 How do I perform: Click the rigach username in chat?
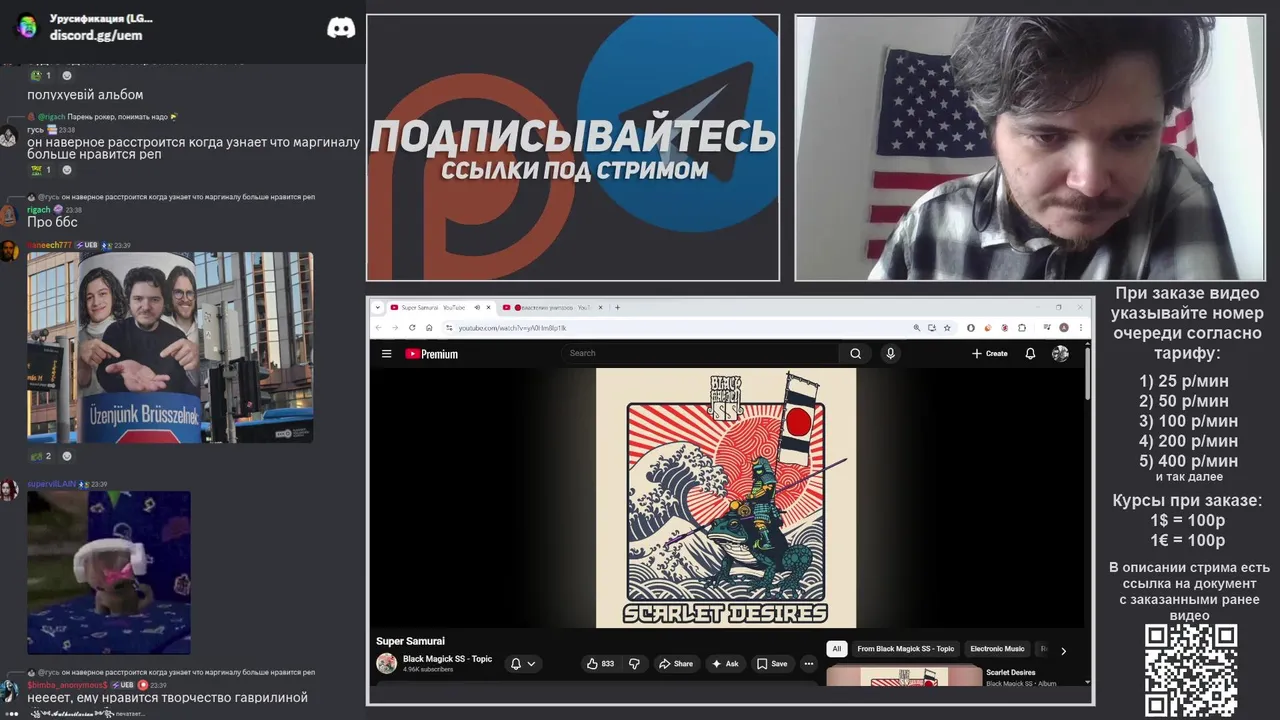click(39, 210)
